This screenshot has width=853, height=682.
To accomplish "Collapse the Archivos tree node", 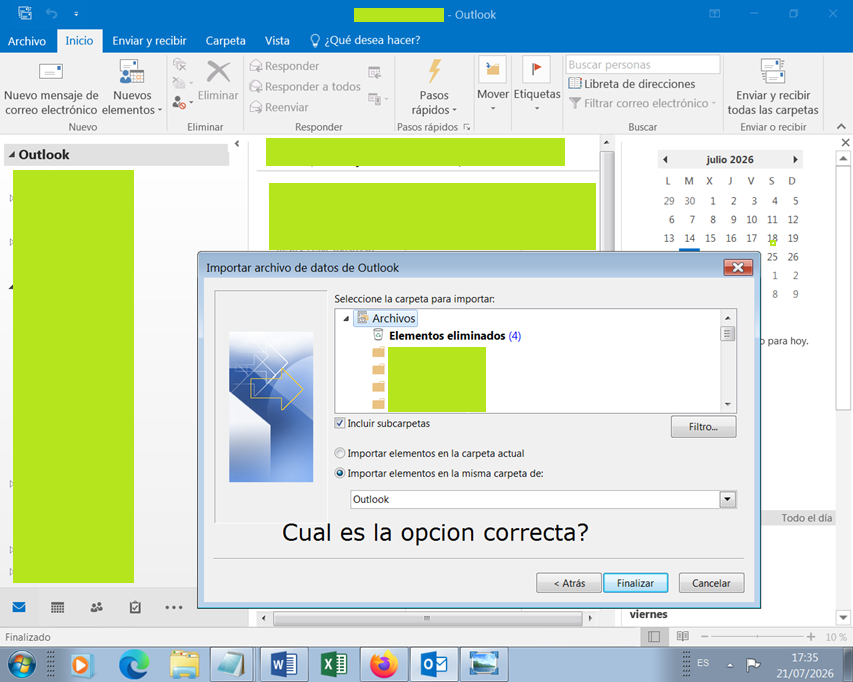I will [x=346, y=319].
